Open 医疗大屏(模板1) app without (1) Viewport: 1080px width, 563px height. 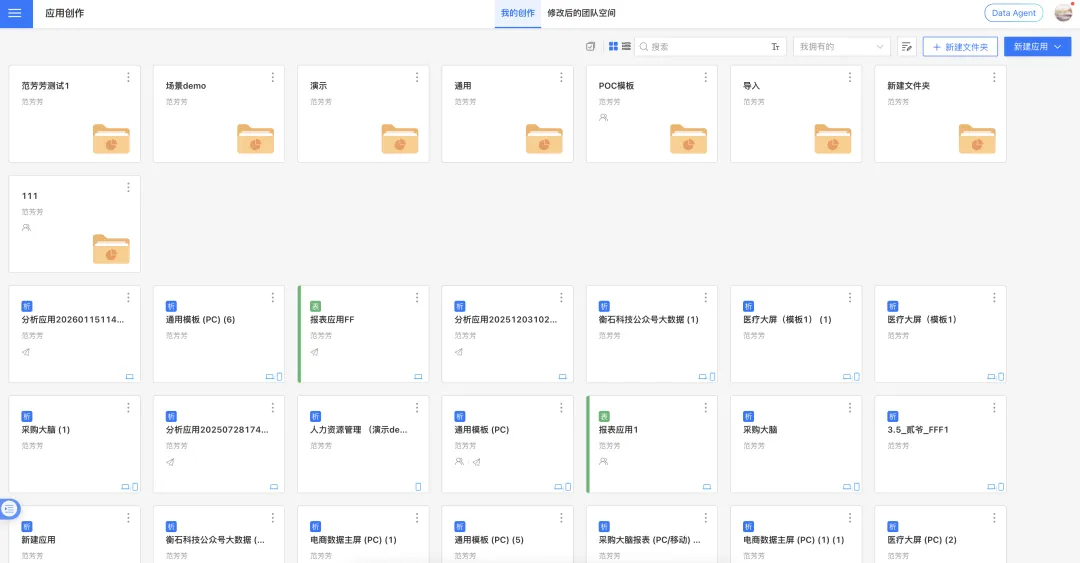tap(940, 334)
